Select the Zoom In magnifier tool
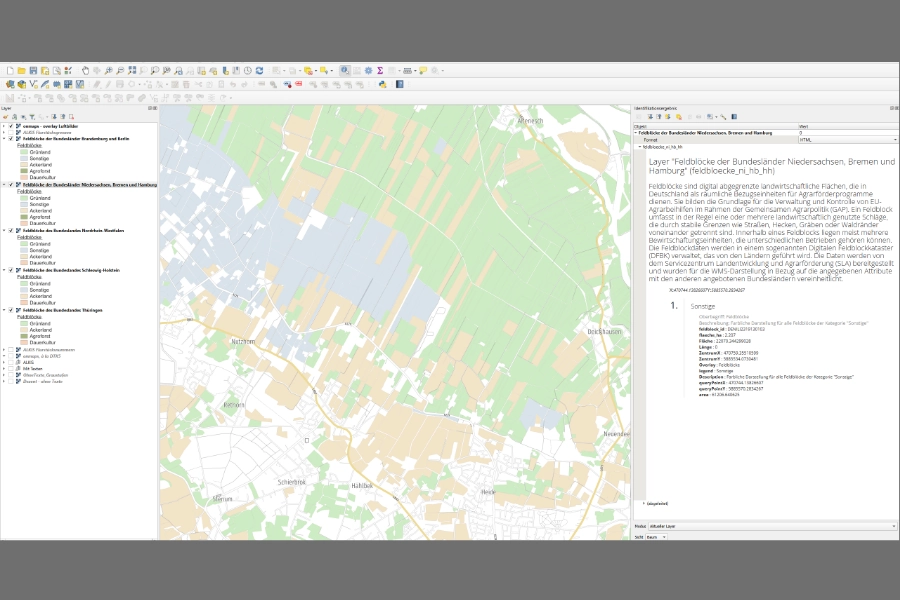Viewport: 900px width, 600px height. (108, 70)
